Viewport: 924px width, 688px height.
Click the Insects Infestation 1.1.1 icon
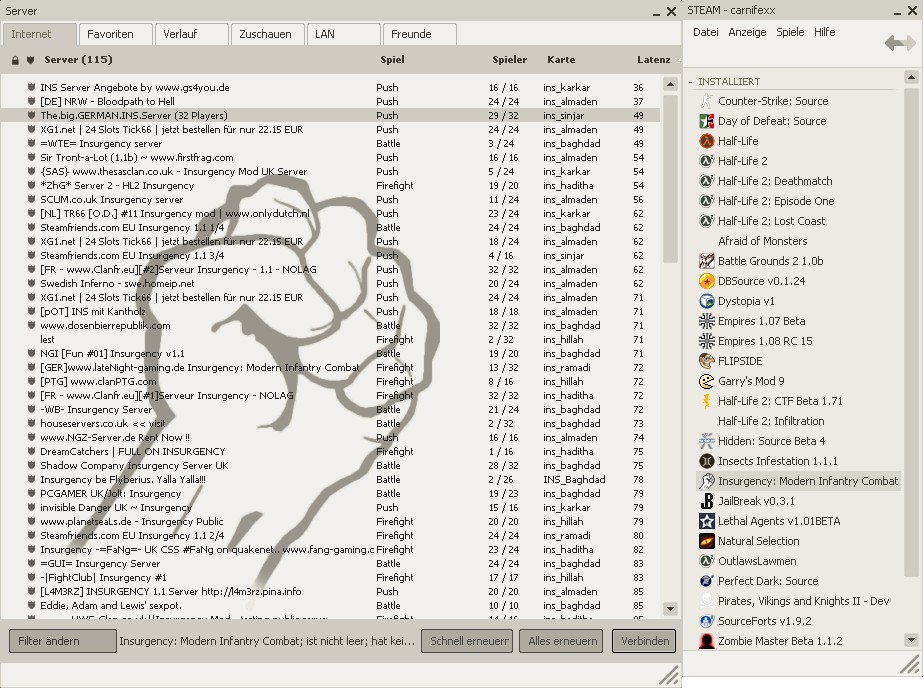[x=706, y=461]
